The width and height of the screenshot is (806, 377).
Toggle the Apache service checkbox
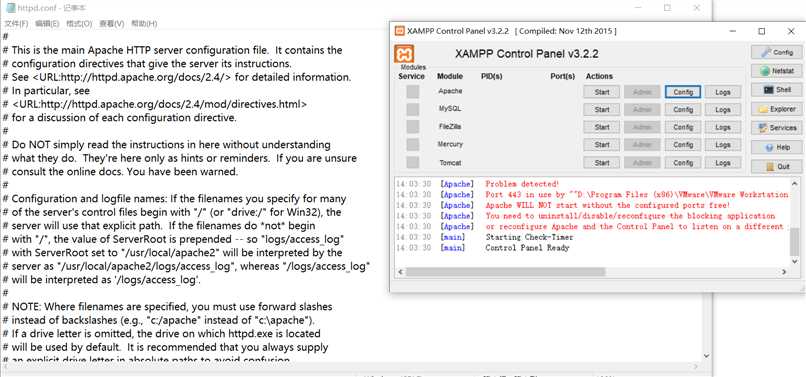pos(412,92)
